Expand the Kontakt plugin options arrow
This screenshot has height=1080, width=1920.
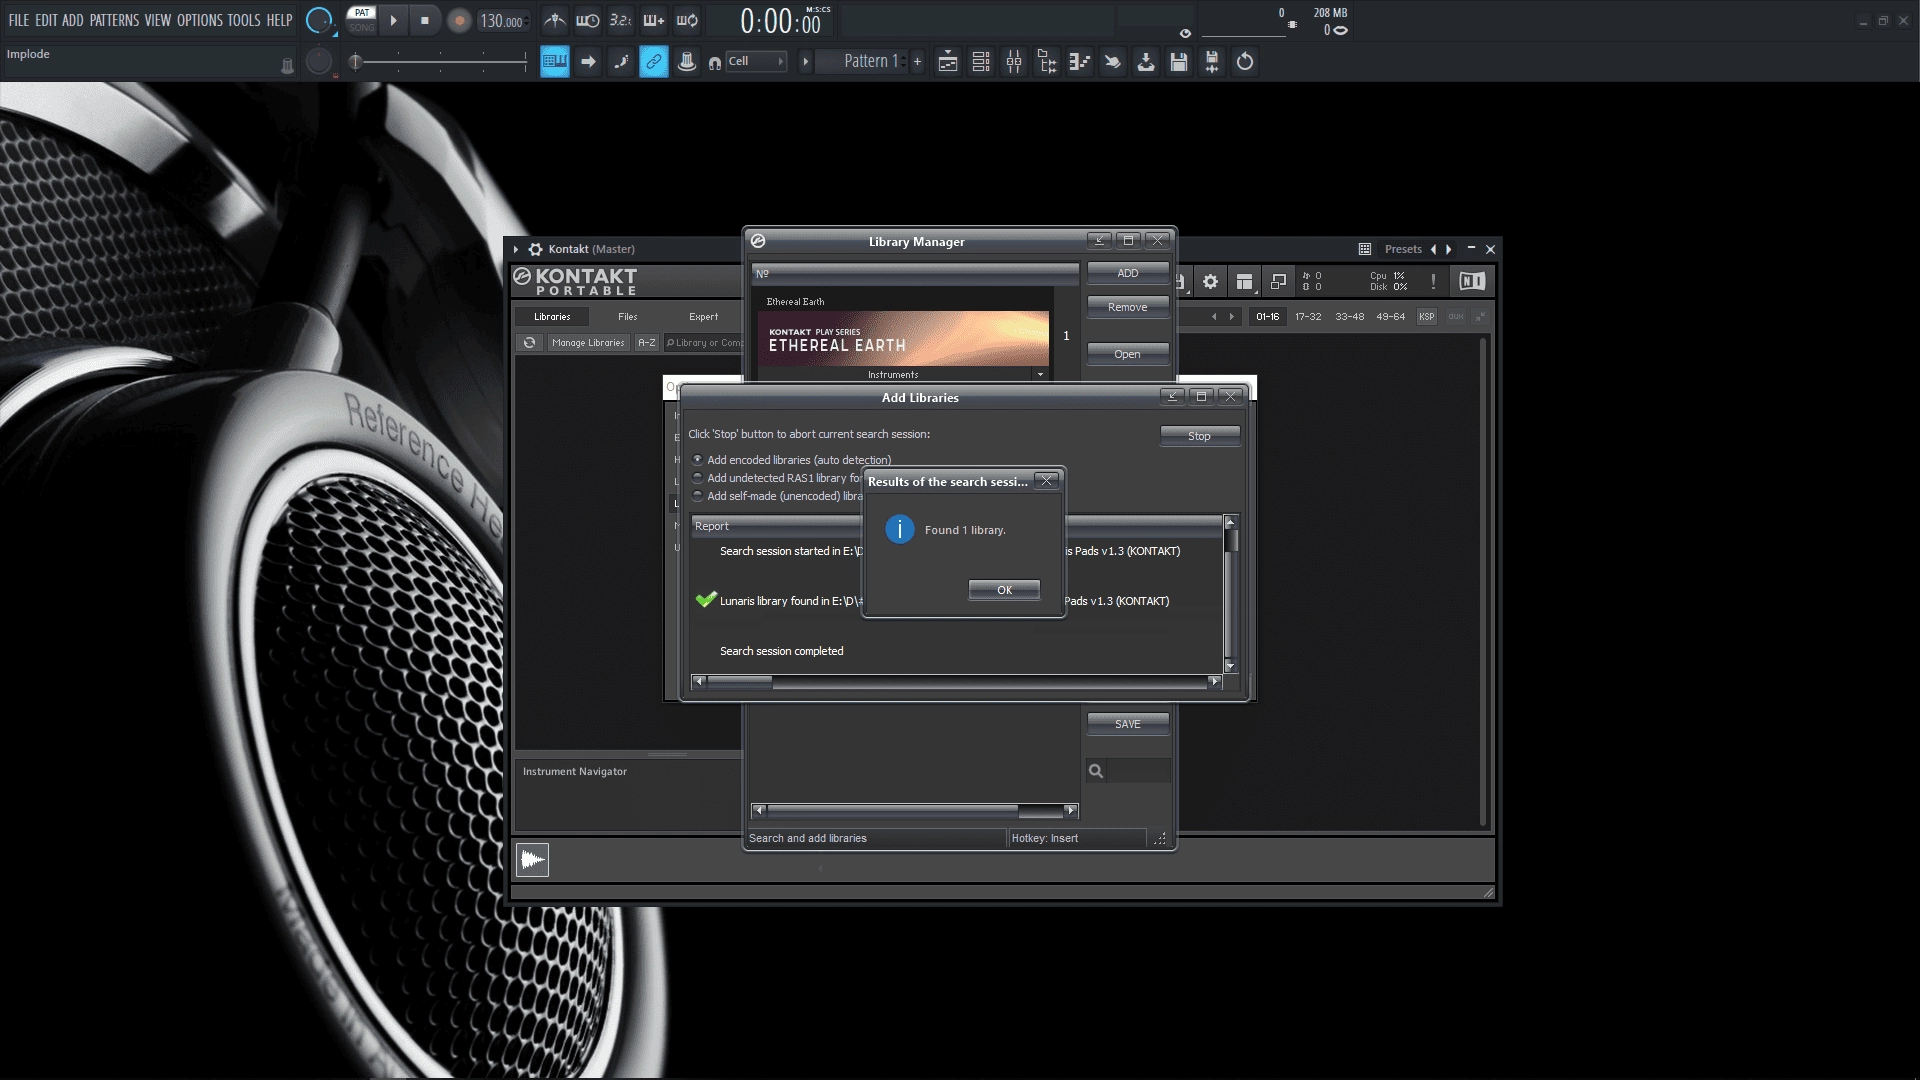516,249
